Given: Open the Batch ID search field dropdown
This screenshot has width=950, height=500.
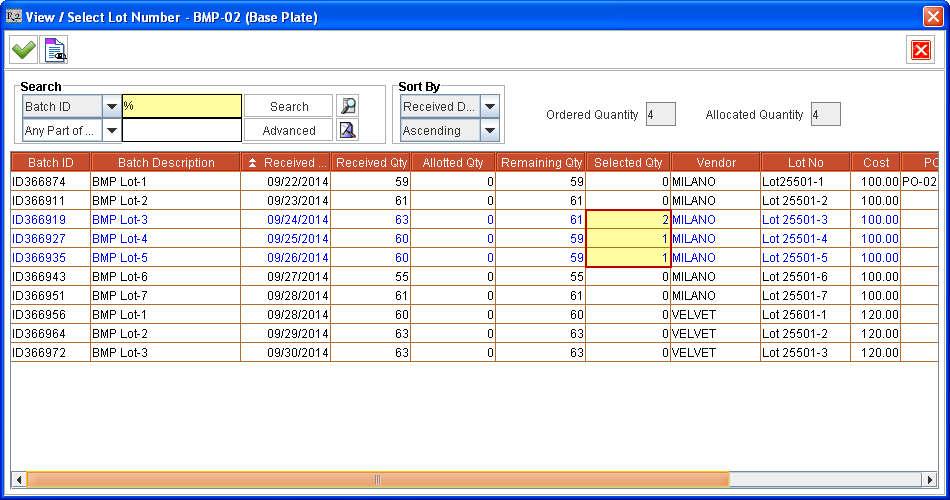Looking at the screenshot, I should coord(110,106).
